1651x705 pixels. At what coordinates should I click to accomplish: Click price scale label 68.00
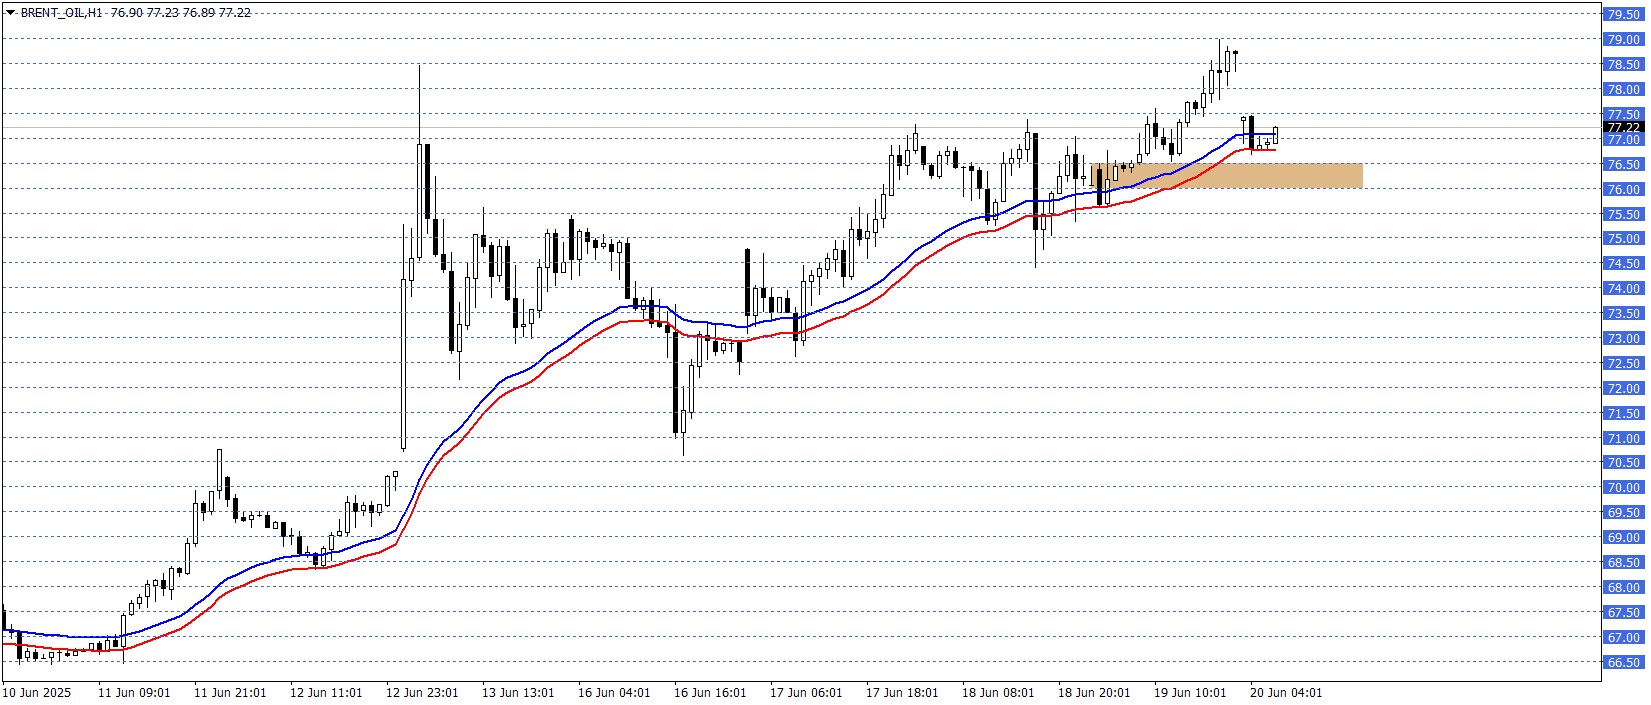(x=1623, y=588)
